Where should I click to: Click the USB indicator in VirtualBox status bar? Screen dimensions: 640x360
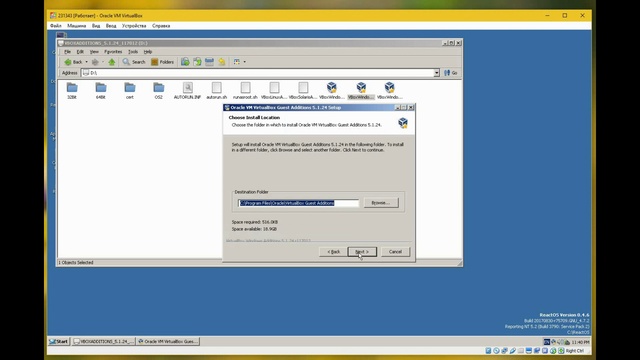point(513,351)
